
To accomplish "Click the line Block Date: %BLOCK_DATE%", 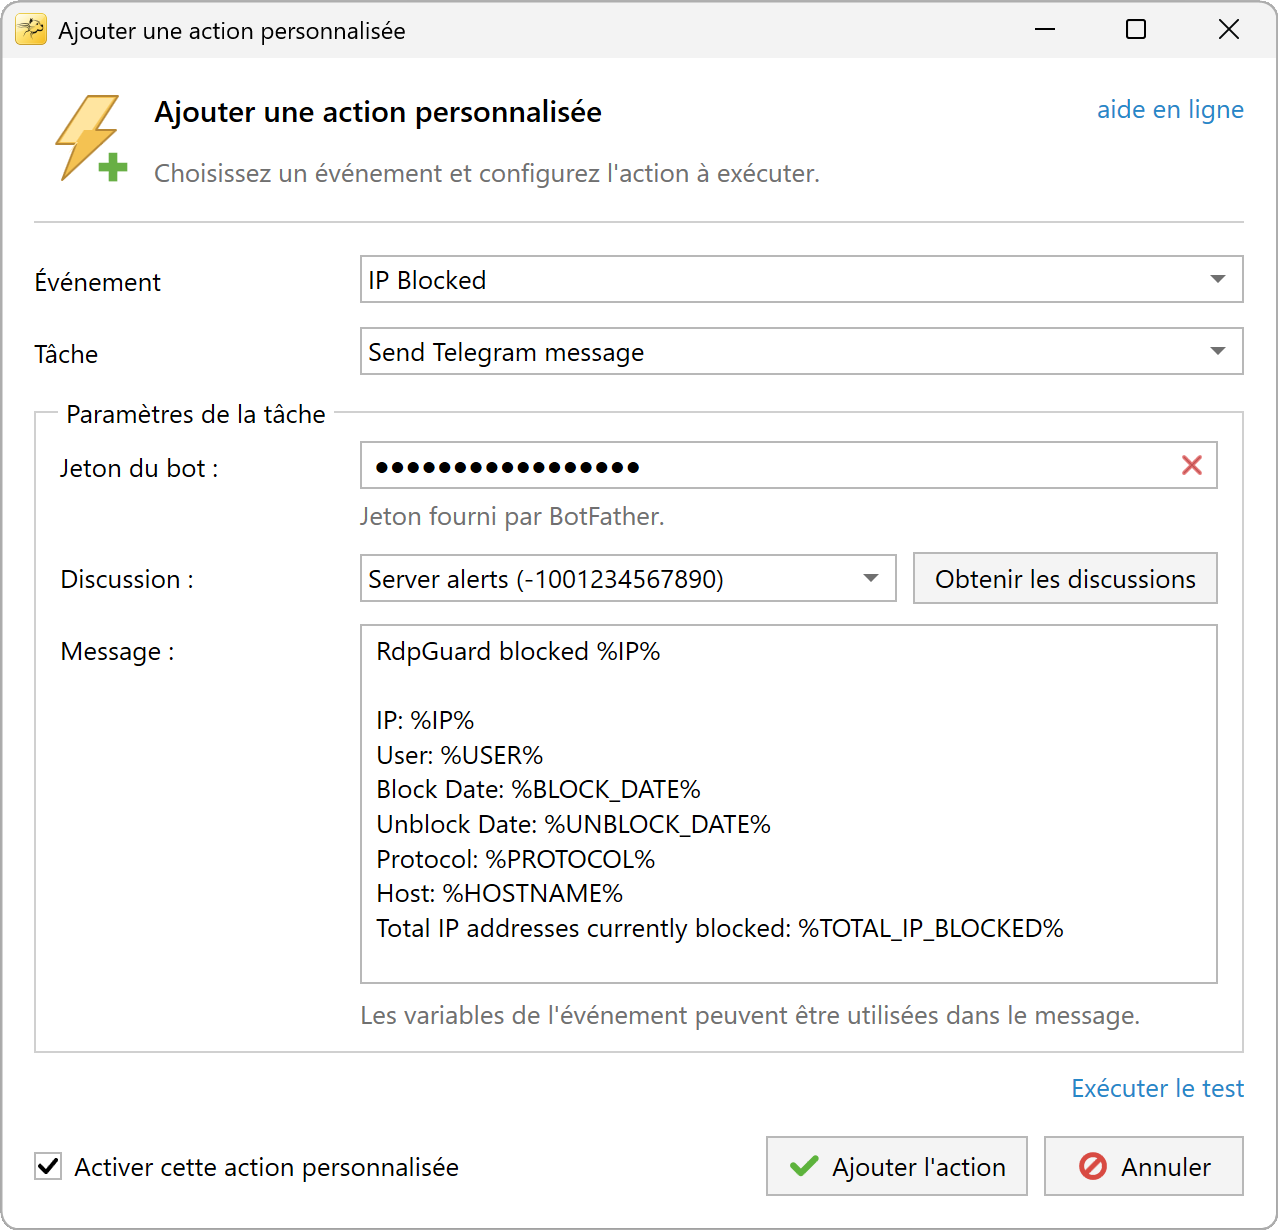I will [538, 789].
